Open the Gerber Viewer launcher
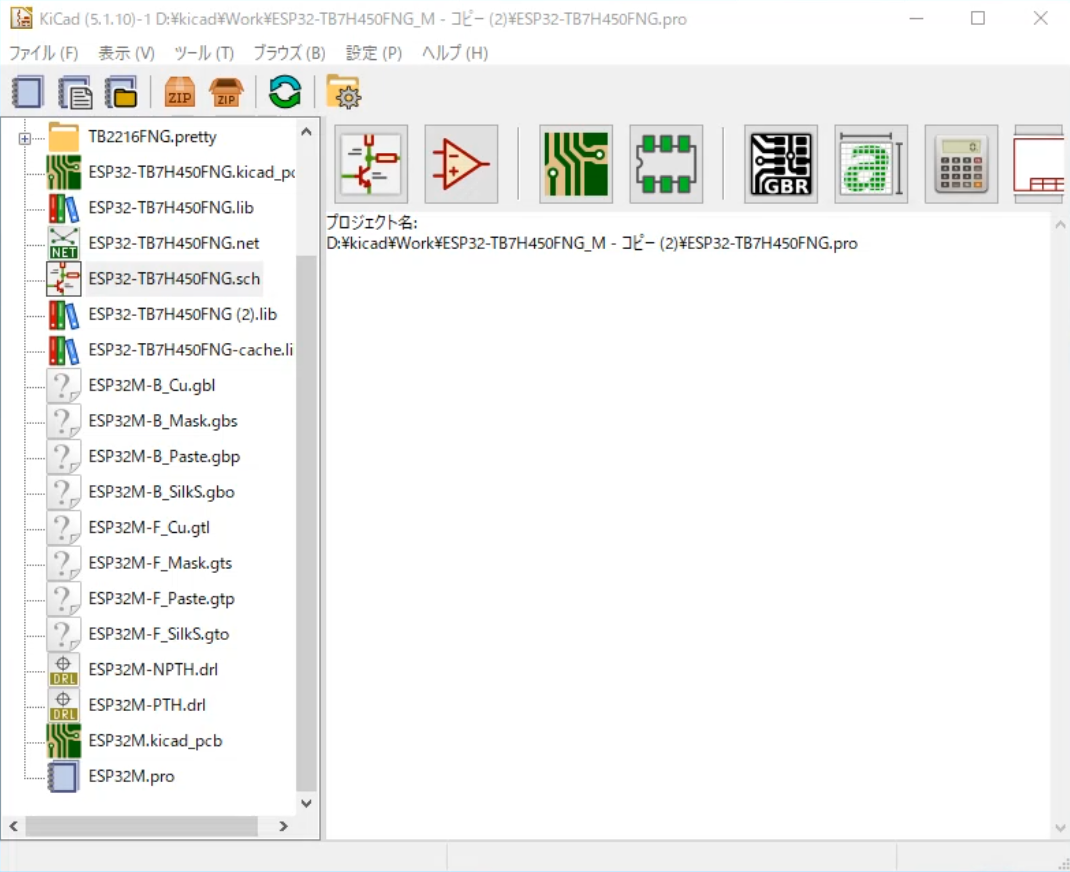The width and height of the screenshot is (1070, 872). point(781,164)
